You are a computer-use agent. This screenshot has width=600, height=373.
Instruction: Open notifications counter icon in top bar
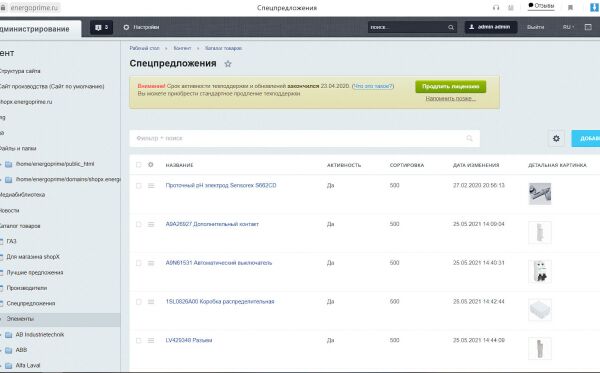[101, 27]
